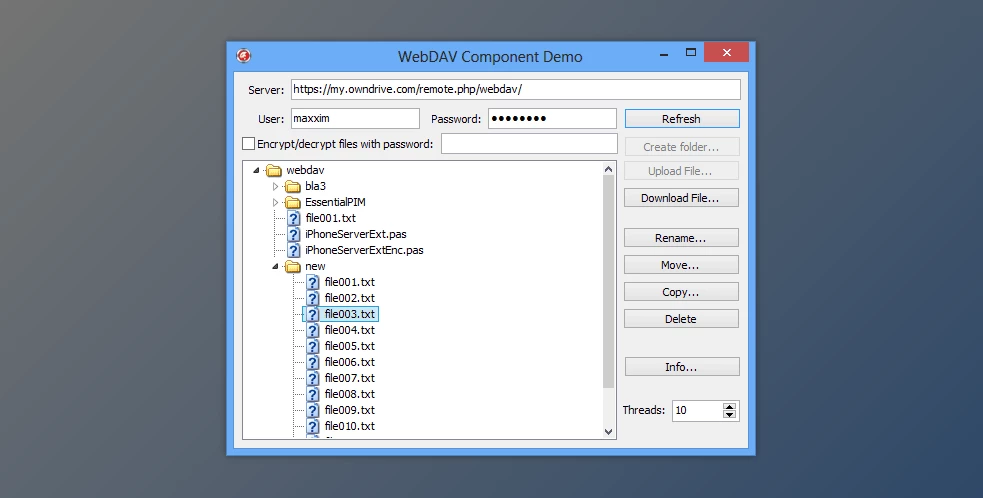The width and height of the screenshot is (983, 498).
Task: Click the EssentialPIM folder icon
Action: pos(292,203)
